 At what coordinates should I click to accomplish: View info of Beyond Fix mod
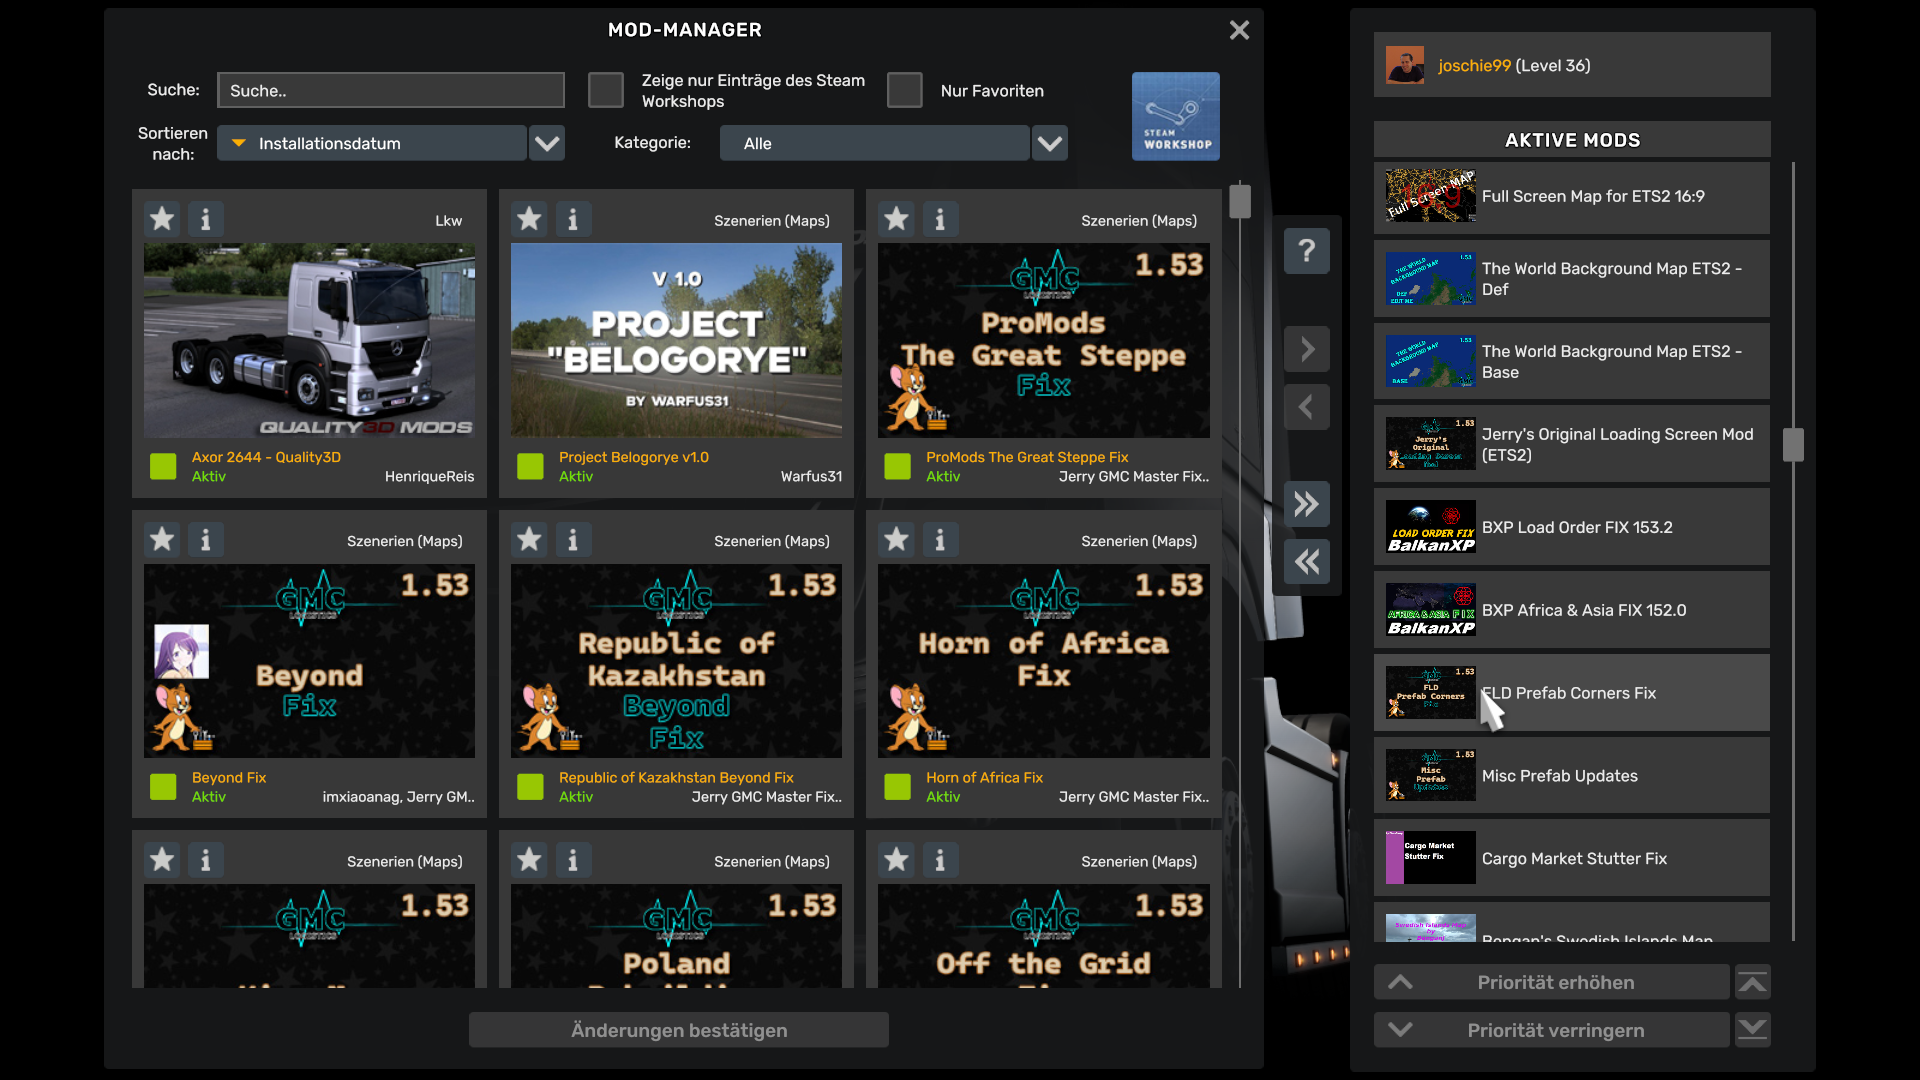click(206, 540)
